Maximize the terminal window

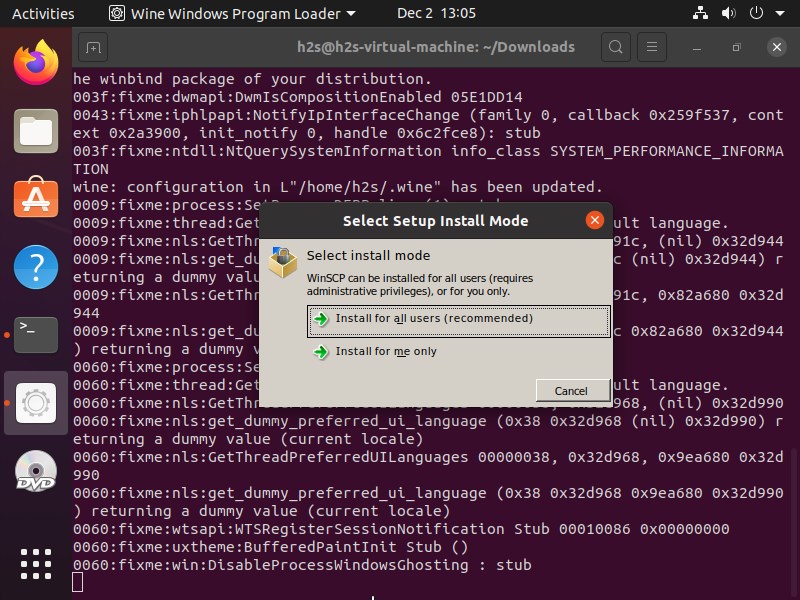pyautogui.click(x=736, y=47)
